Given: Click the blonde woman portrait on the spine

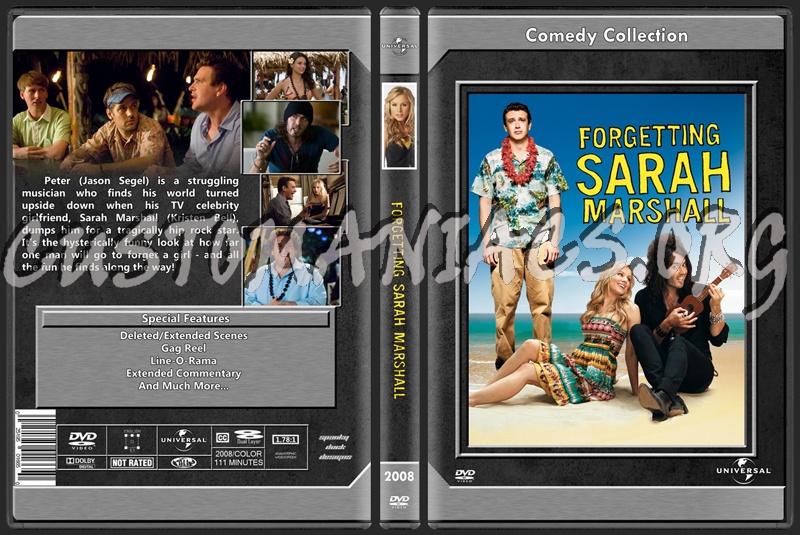Looking at the screenshot, I should pyautogui.click(x=399, y=126).
